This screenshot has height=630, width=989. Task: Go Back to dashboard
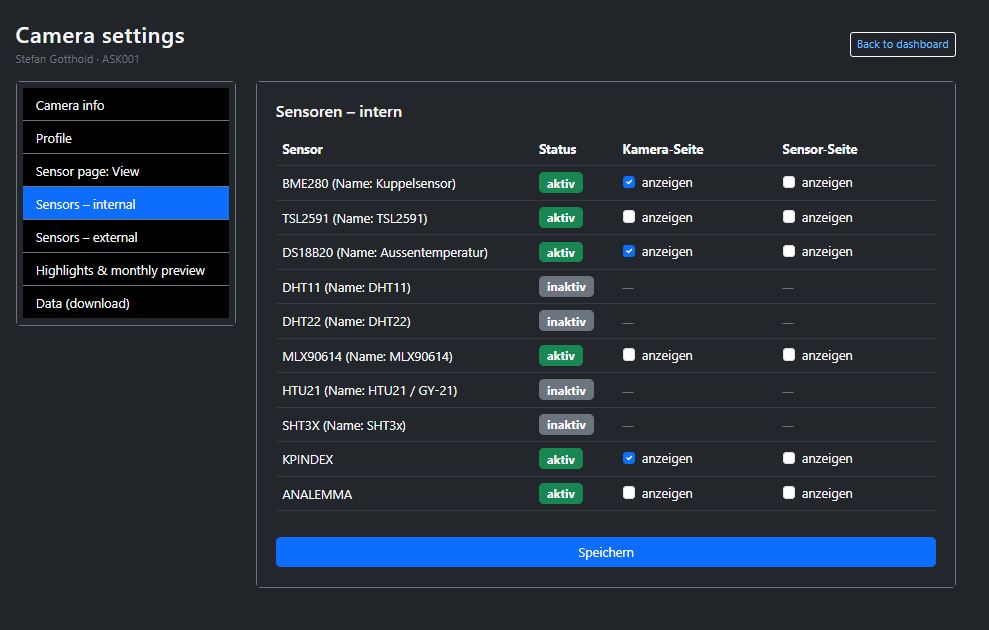tap(902, 44)
